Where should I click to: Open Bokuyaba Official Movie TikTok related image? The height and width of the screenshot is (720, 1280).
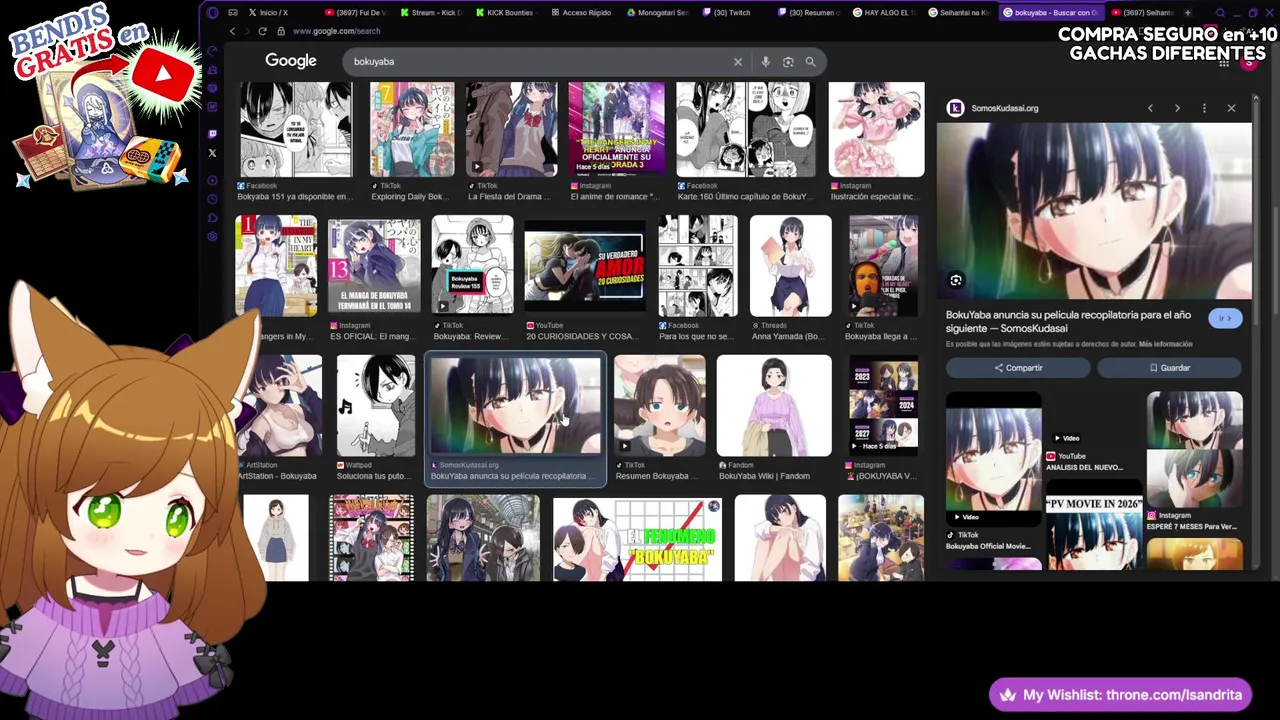pyautogui.click(x=993, y=458)
